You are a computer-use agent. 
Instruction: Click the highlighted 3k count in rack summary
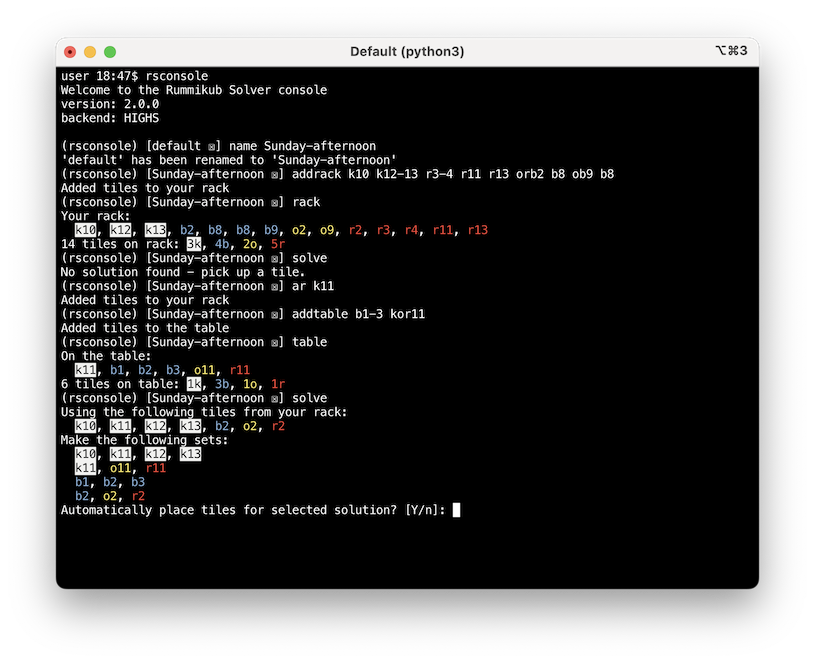[194, 244]
